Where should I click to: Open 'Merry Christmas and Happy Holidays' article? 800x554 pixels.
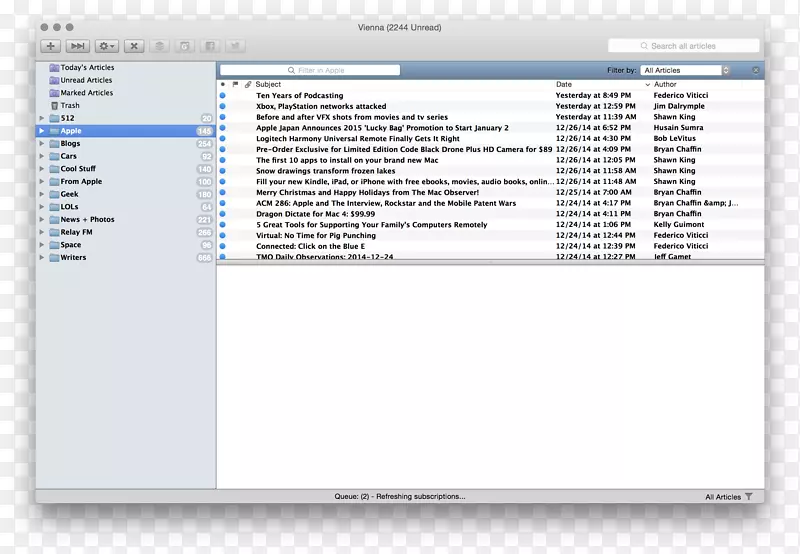point(367,192)
